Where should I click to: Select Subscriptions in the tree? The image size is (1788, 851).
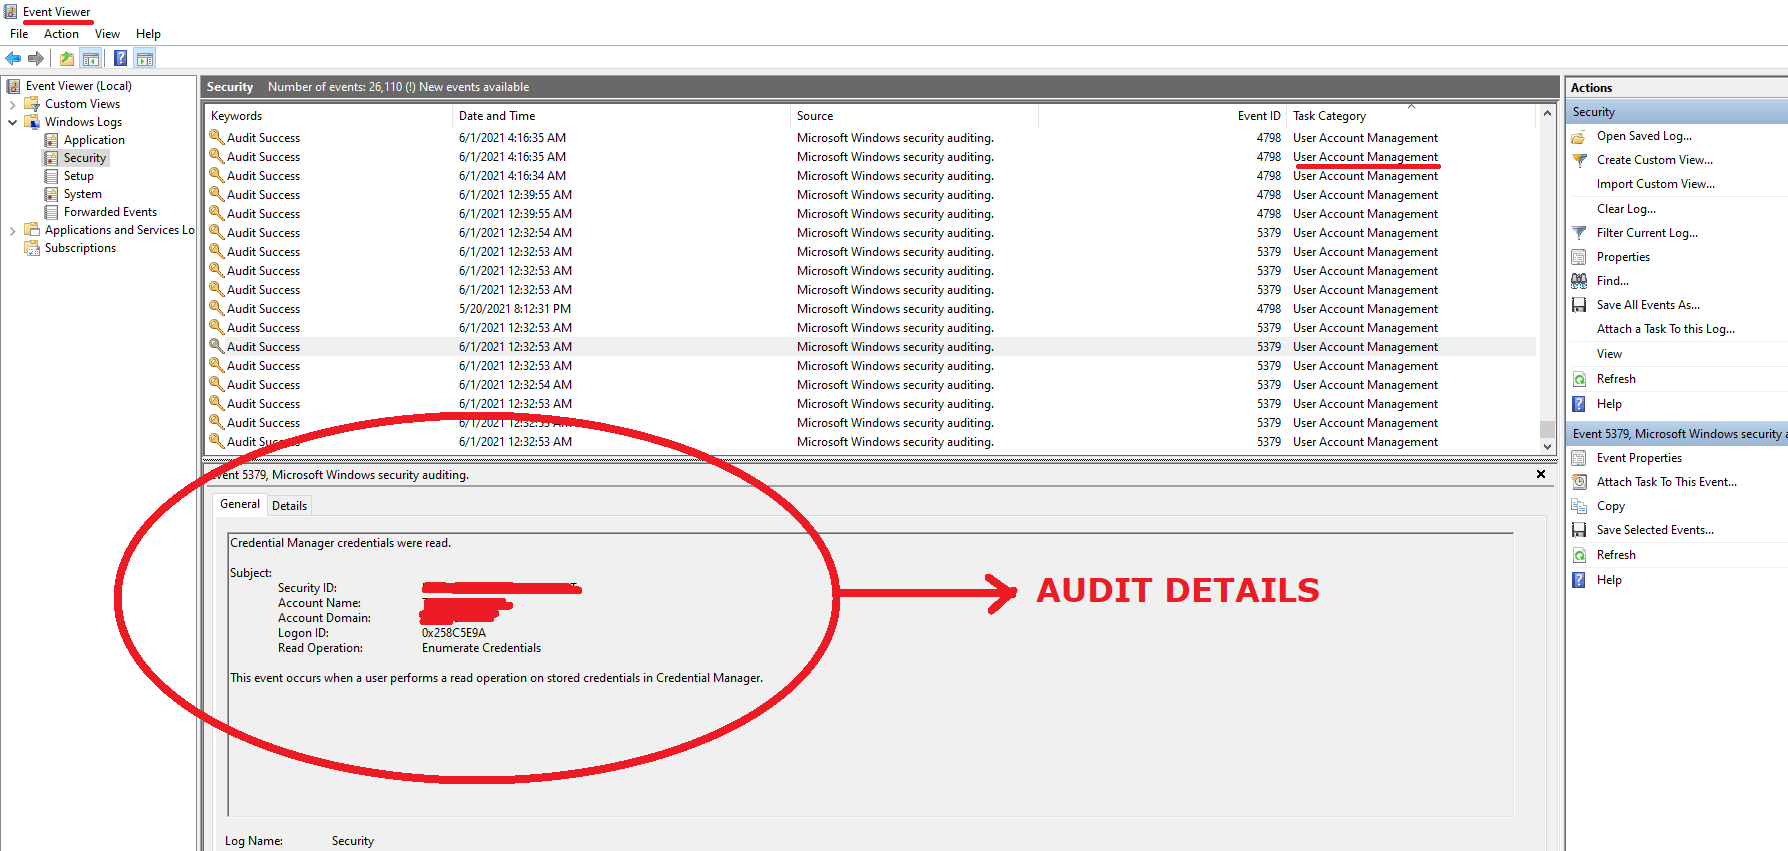pos(80,248)
